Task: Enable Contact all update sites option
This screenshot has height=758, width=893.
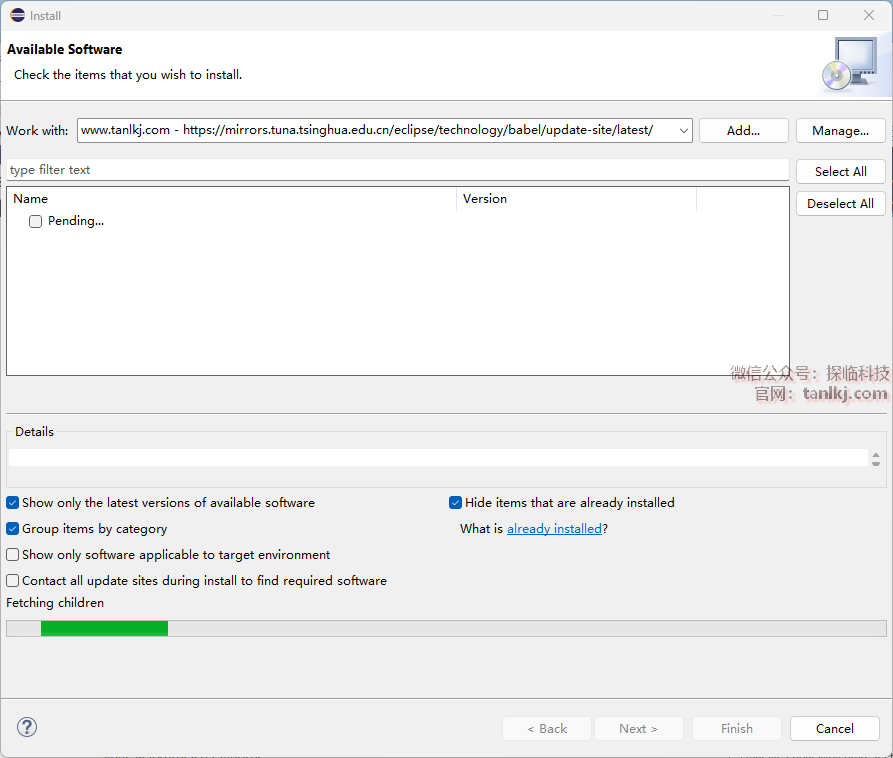Action: tap(13, 581)
